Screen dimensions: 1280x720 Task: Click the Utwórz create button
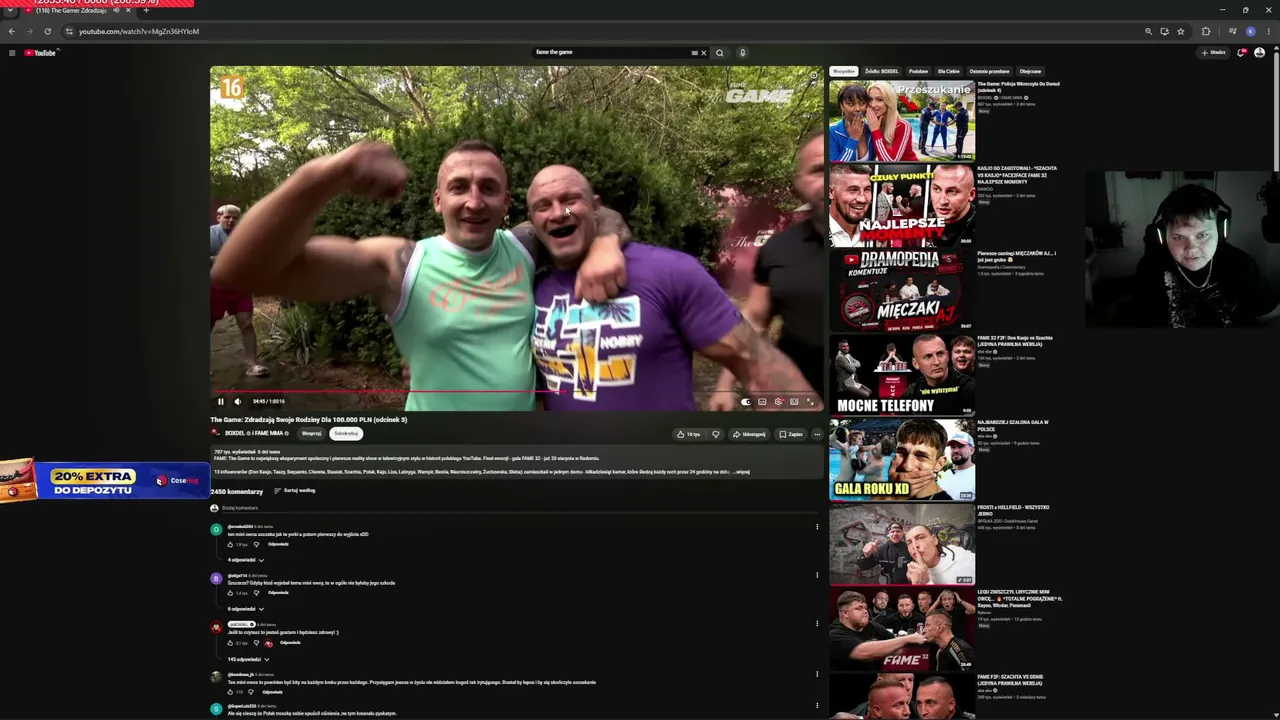click(x=1214, y=53)
